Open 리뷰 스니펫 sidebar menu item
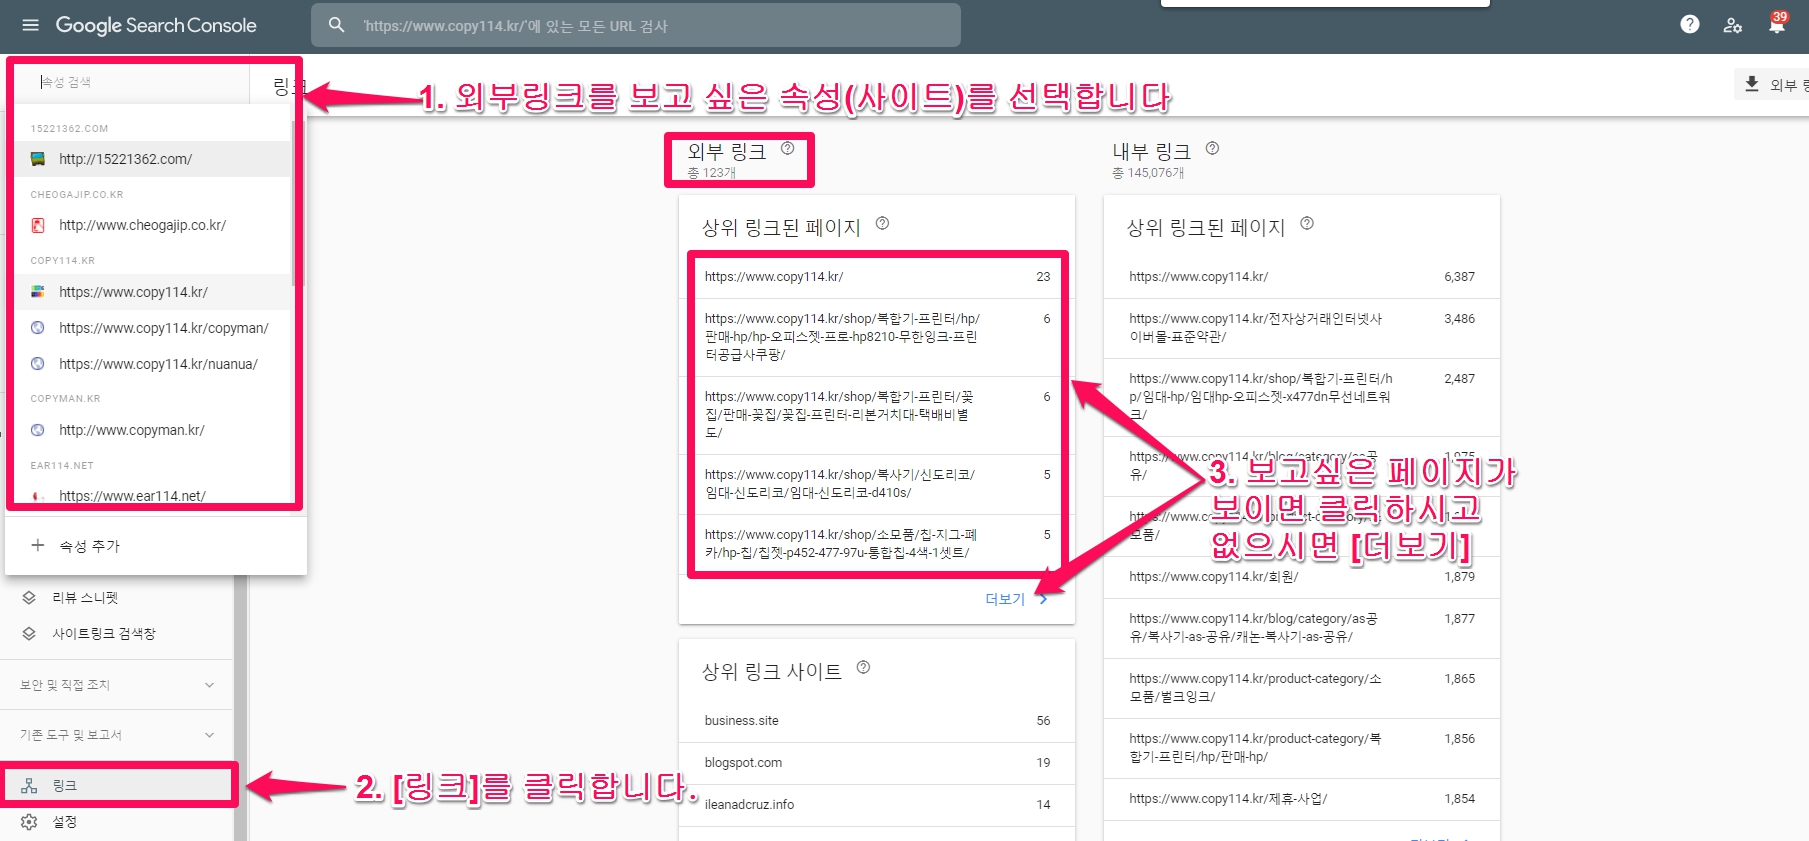This screenshot has width=1809, height=841. [85, 597]
